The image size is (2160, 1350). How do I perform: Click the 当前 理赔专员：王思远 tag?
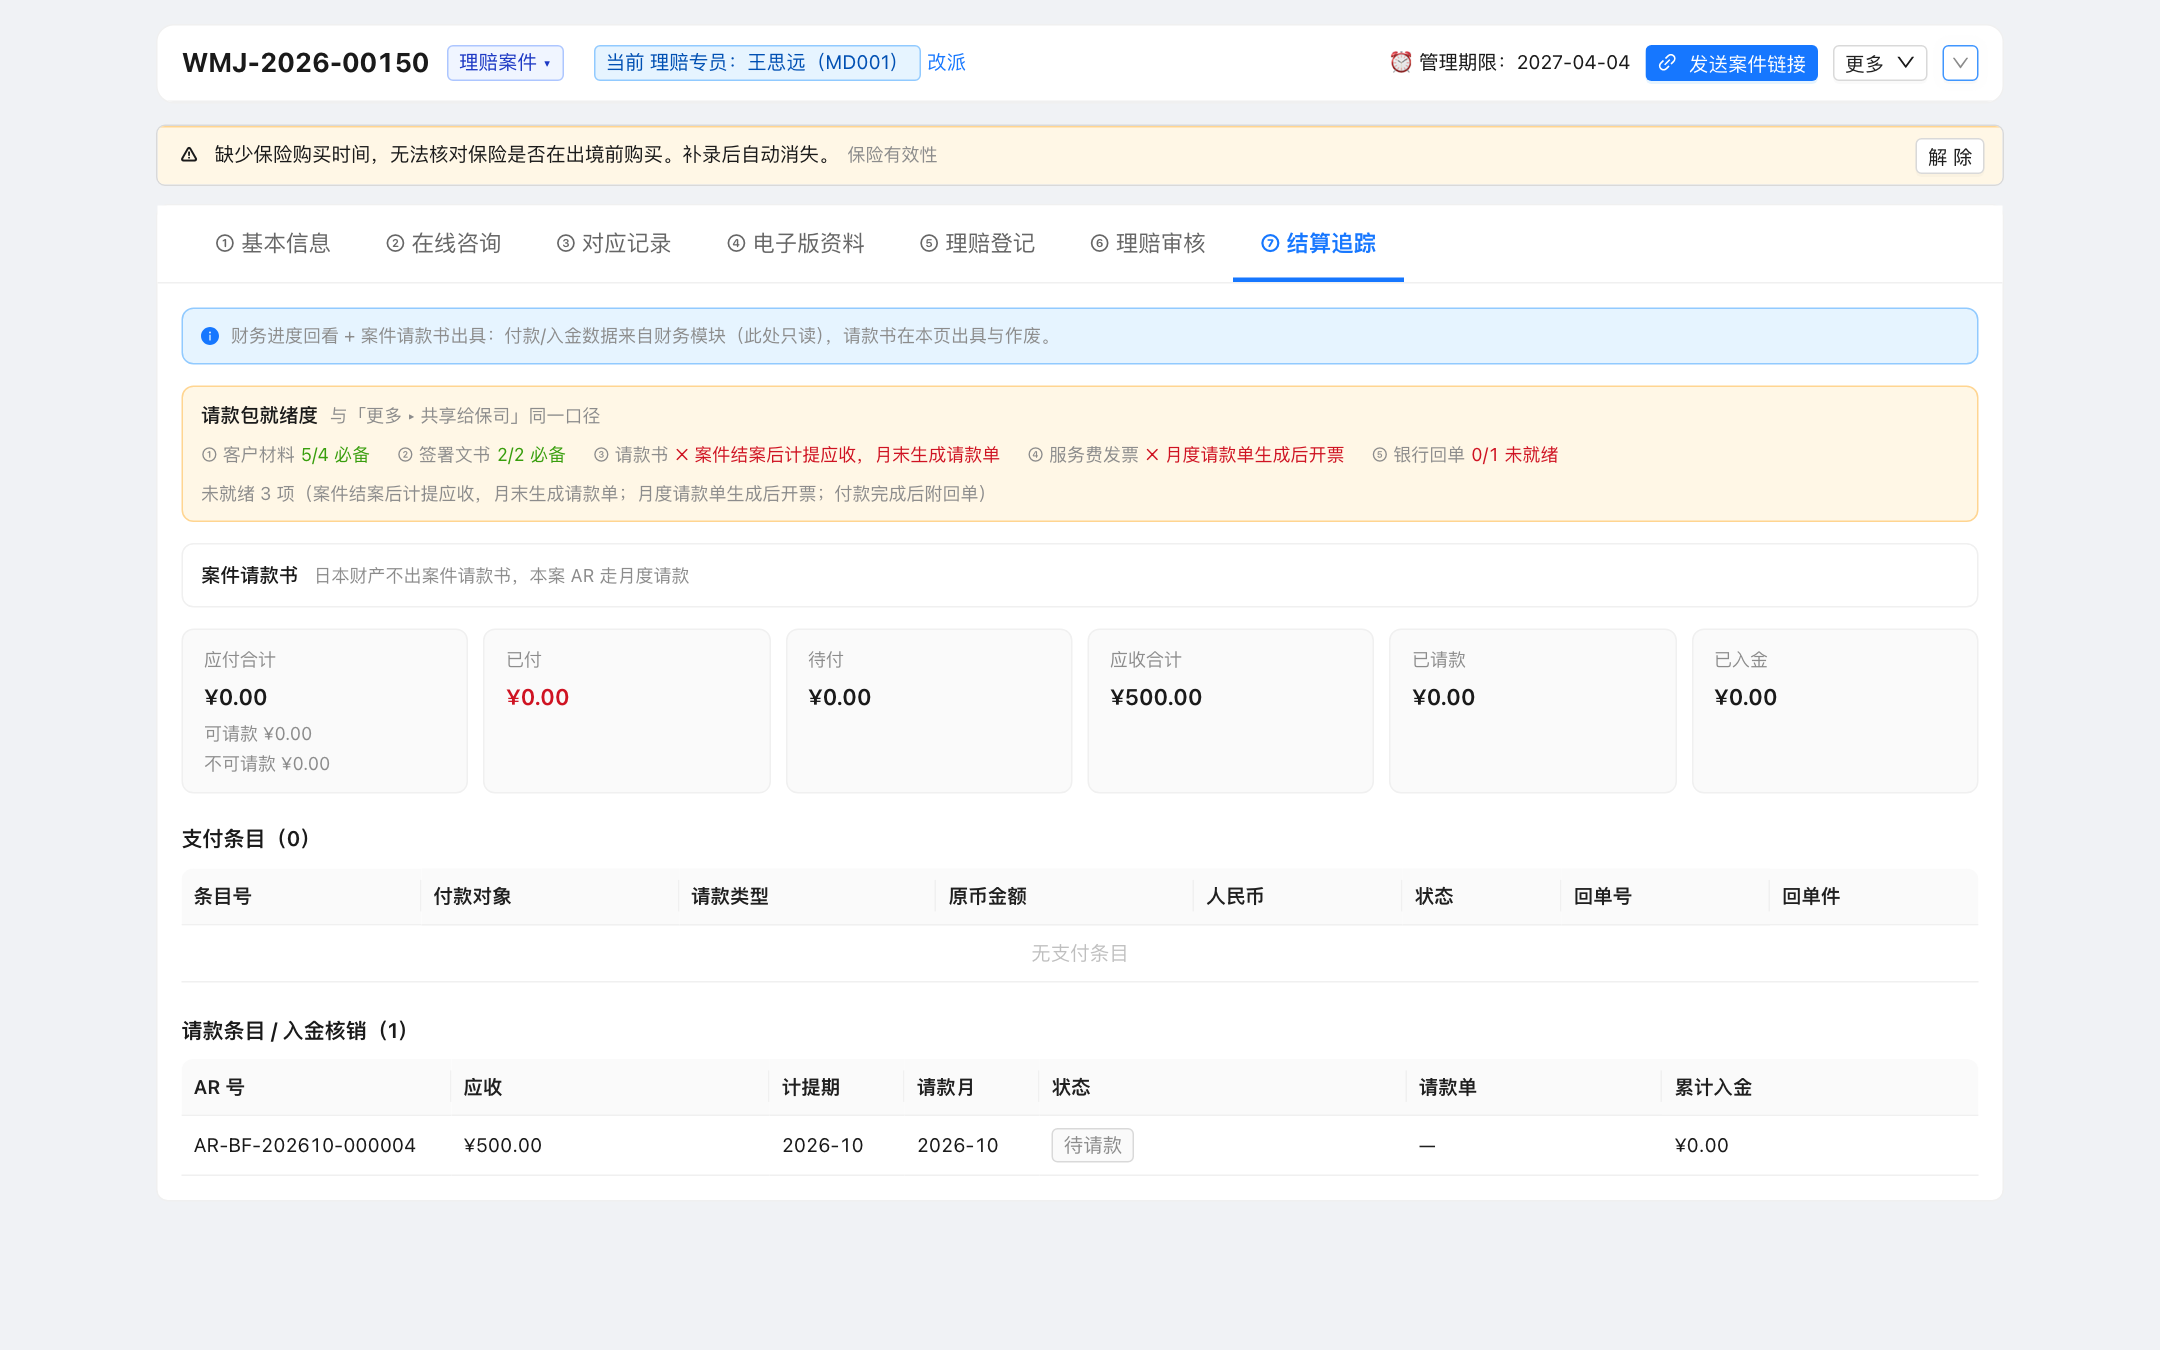point(757,63)
